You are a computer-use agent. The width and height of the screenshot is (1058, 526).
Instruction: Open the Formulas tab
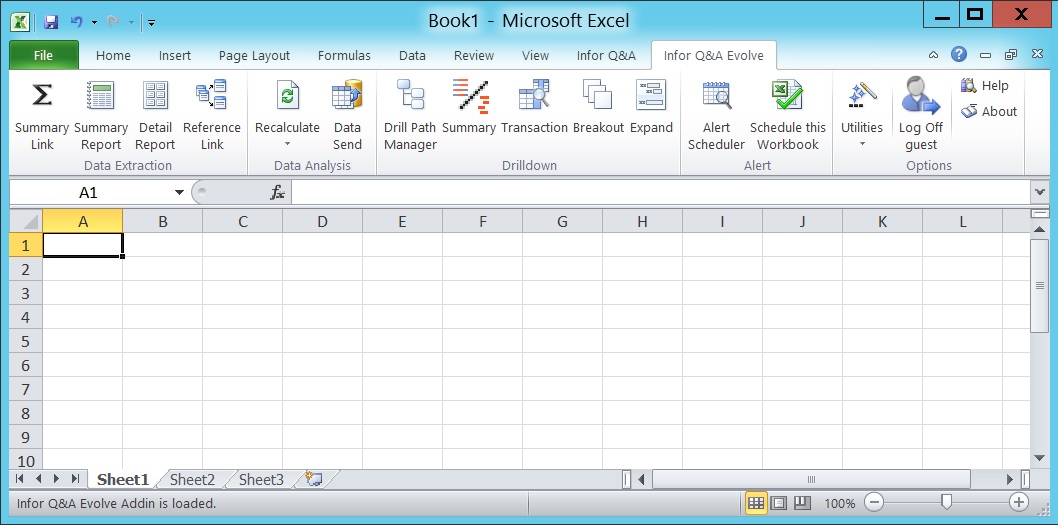[344, 56]
